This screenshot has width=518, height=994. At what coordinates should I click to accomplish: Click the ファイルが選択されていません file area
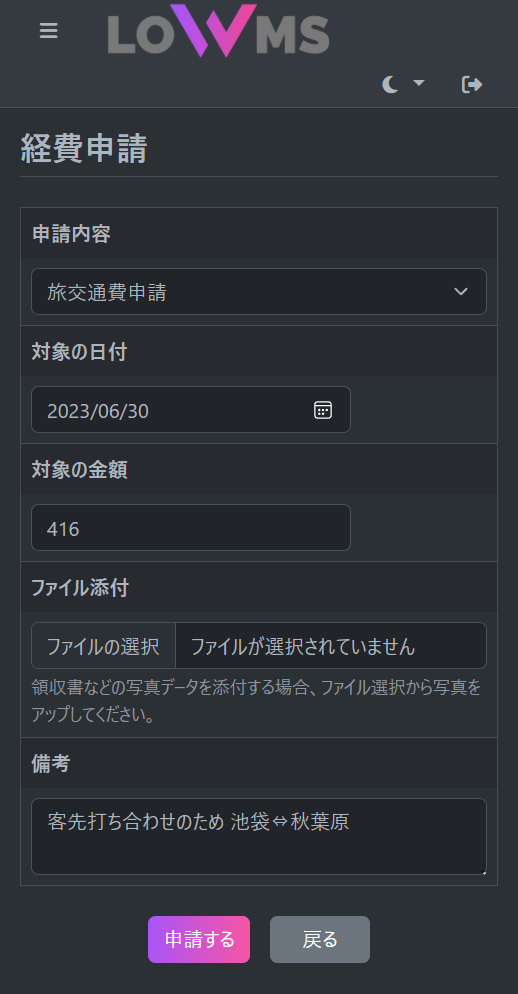point(330,645)
